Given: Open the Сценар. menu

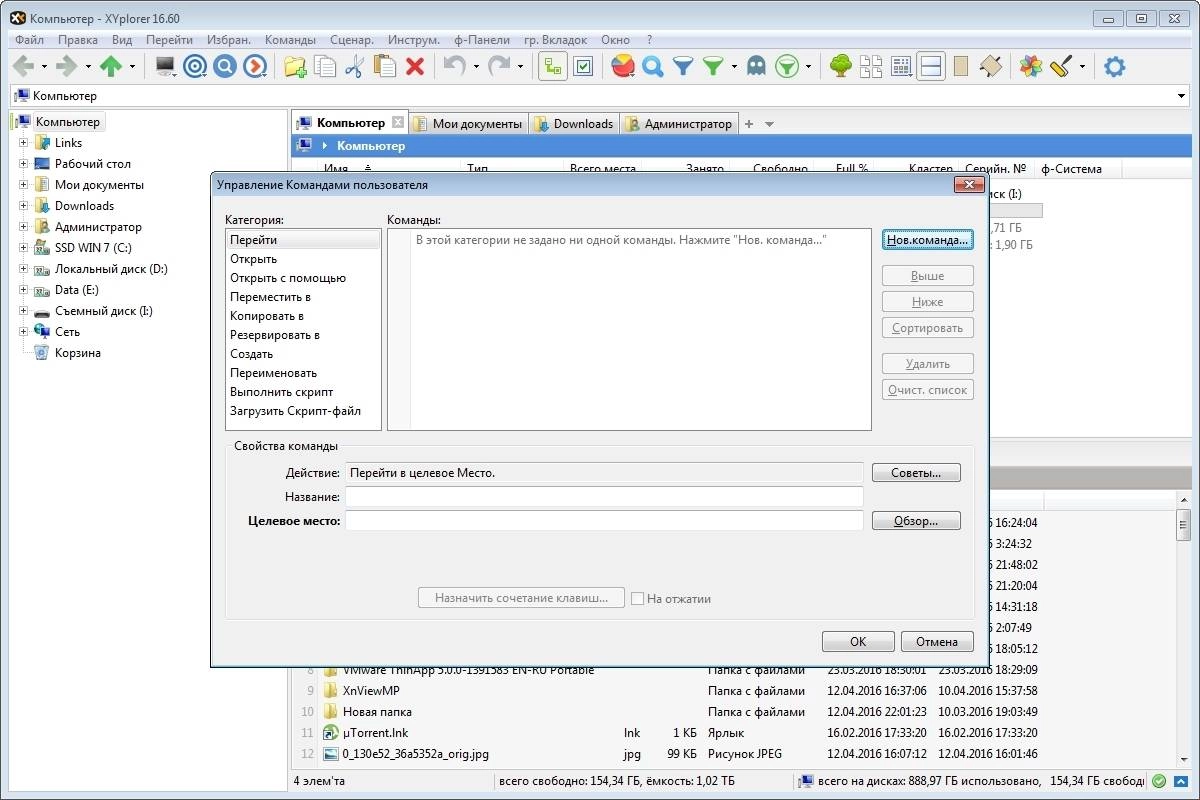Looking at the screenshot, I should tap(352, 40).
